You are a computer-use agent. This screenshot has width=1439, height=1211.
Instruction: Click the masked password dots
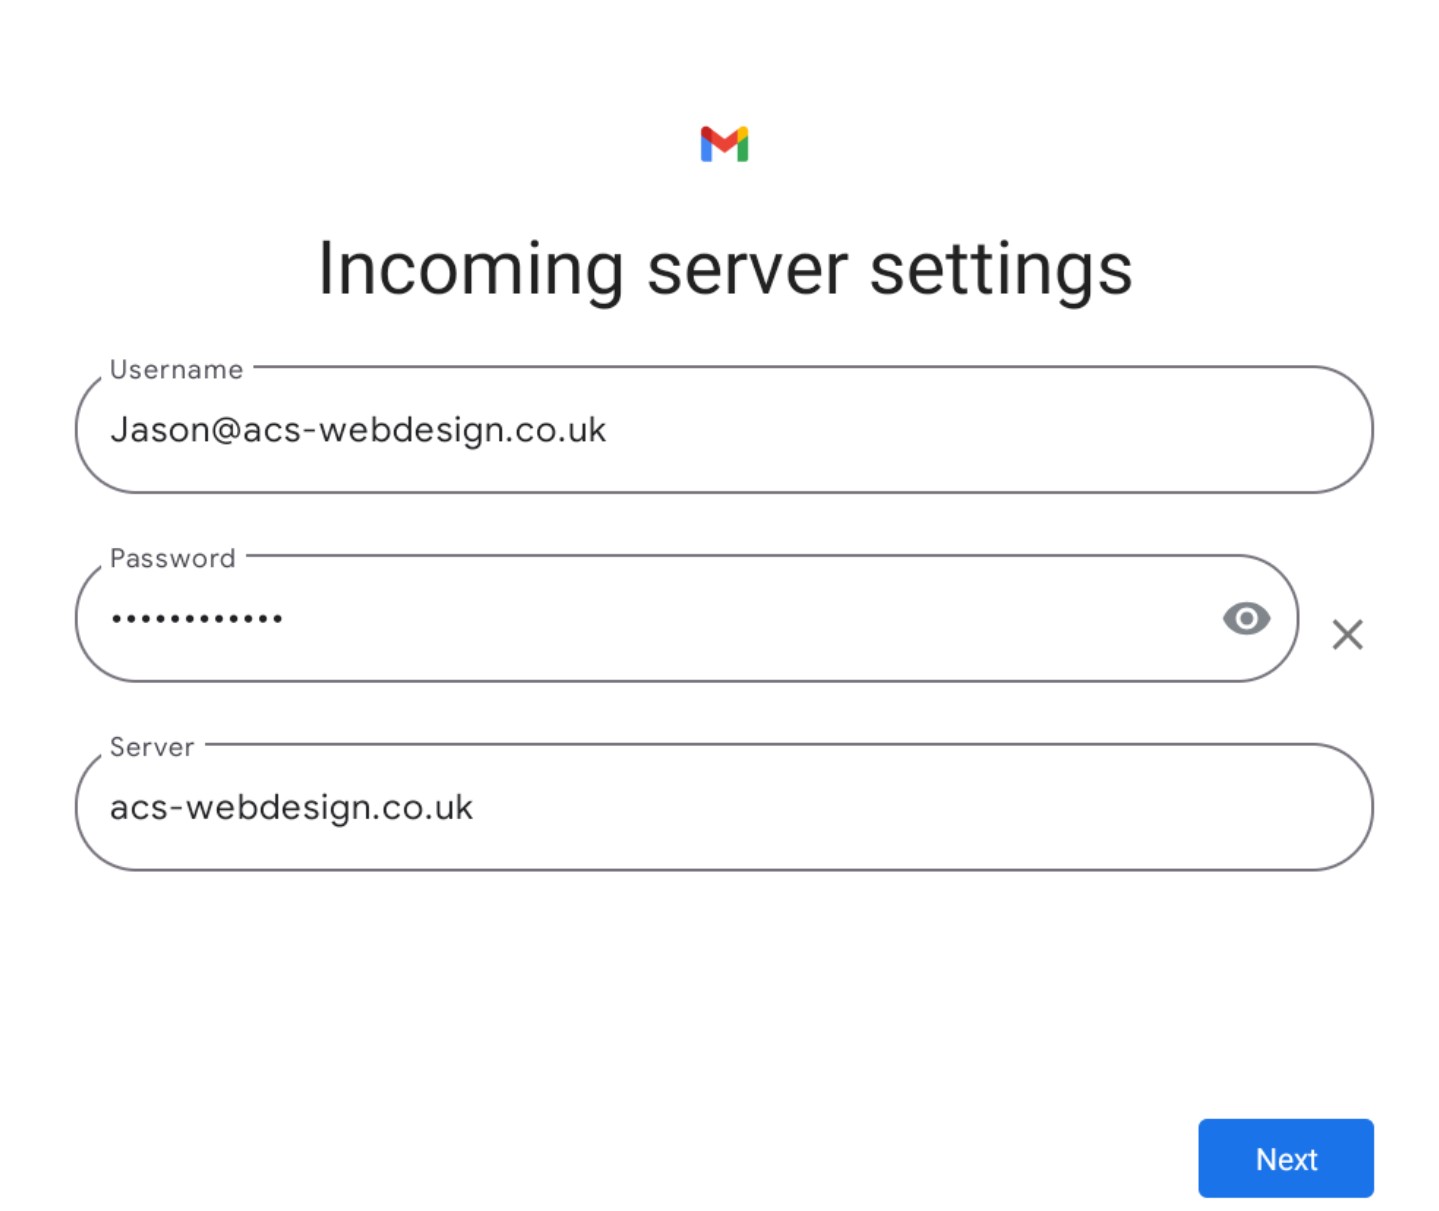(x=197, y=619)
